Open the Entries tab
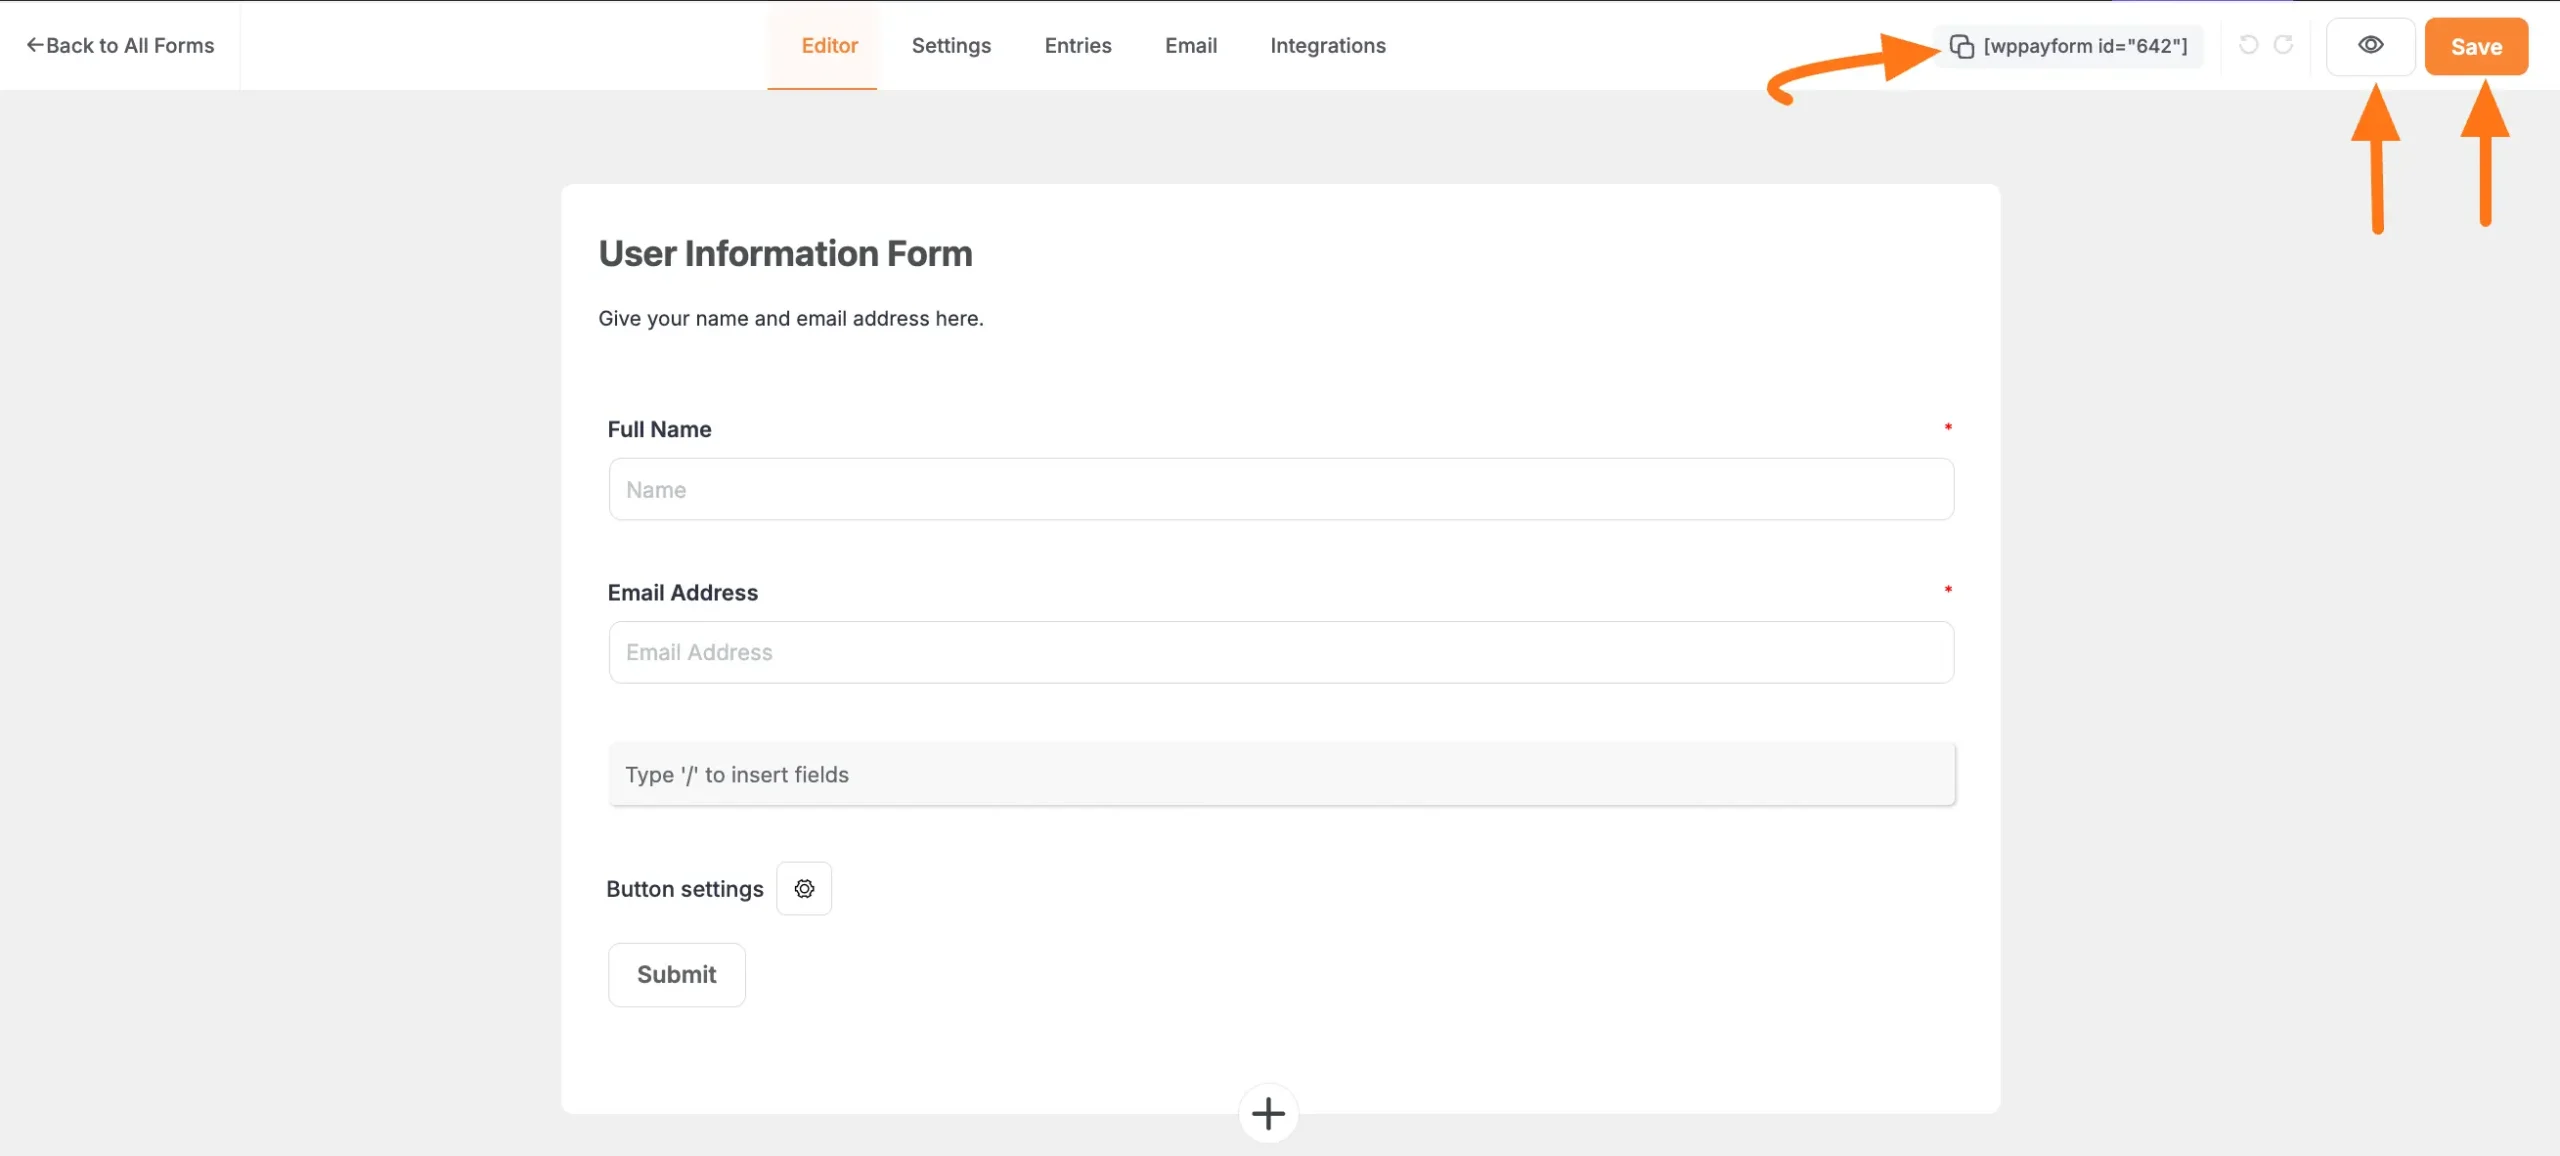Screen dimensions: 2560x1156 click(1077, 45)
